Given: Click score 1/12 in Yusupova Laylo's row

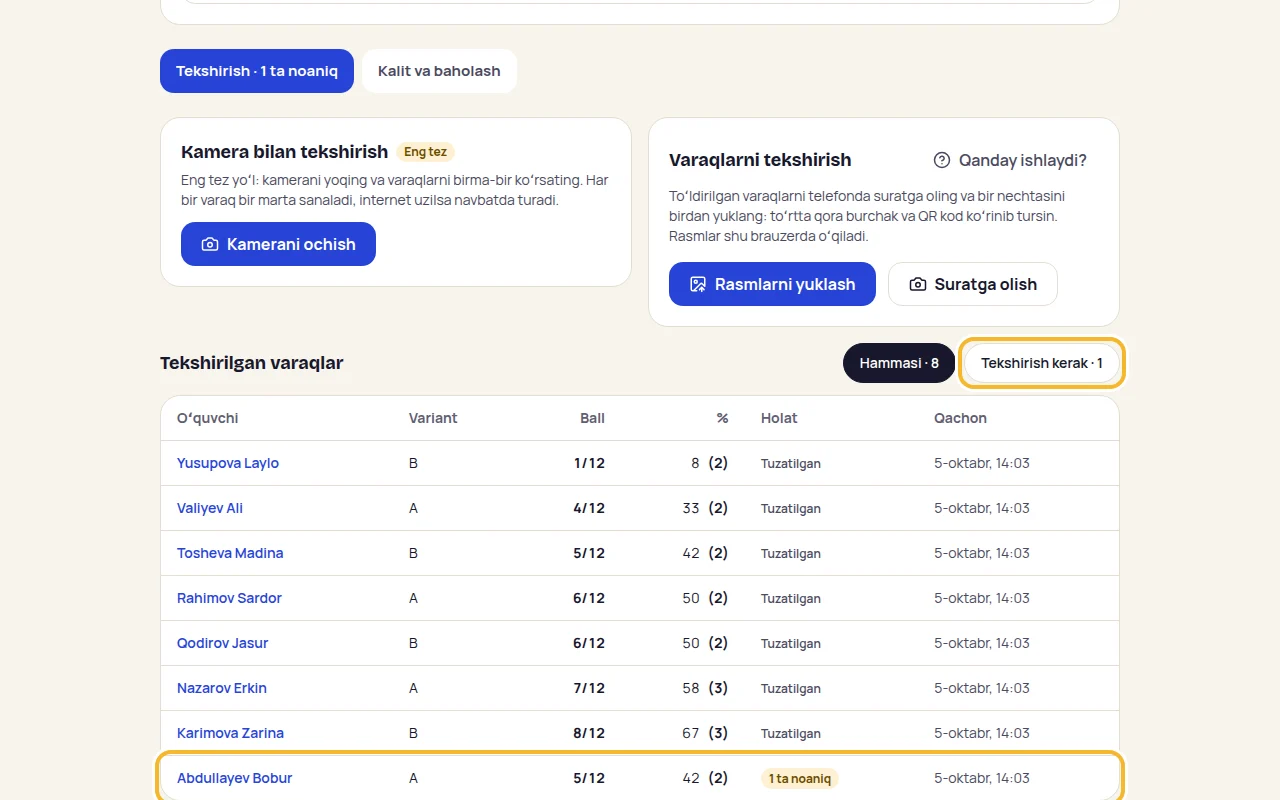Looking at the screenshot, I should (589, 463).
